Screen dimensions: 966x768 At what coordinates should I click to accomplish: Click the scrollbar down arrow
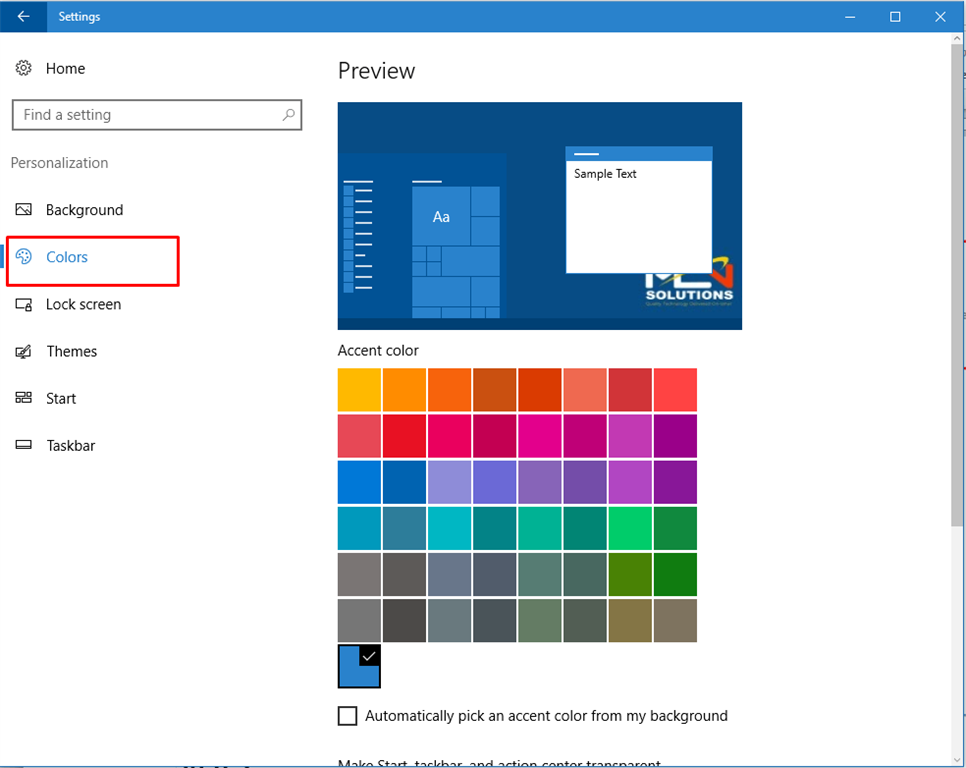tap(957, 759)
